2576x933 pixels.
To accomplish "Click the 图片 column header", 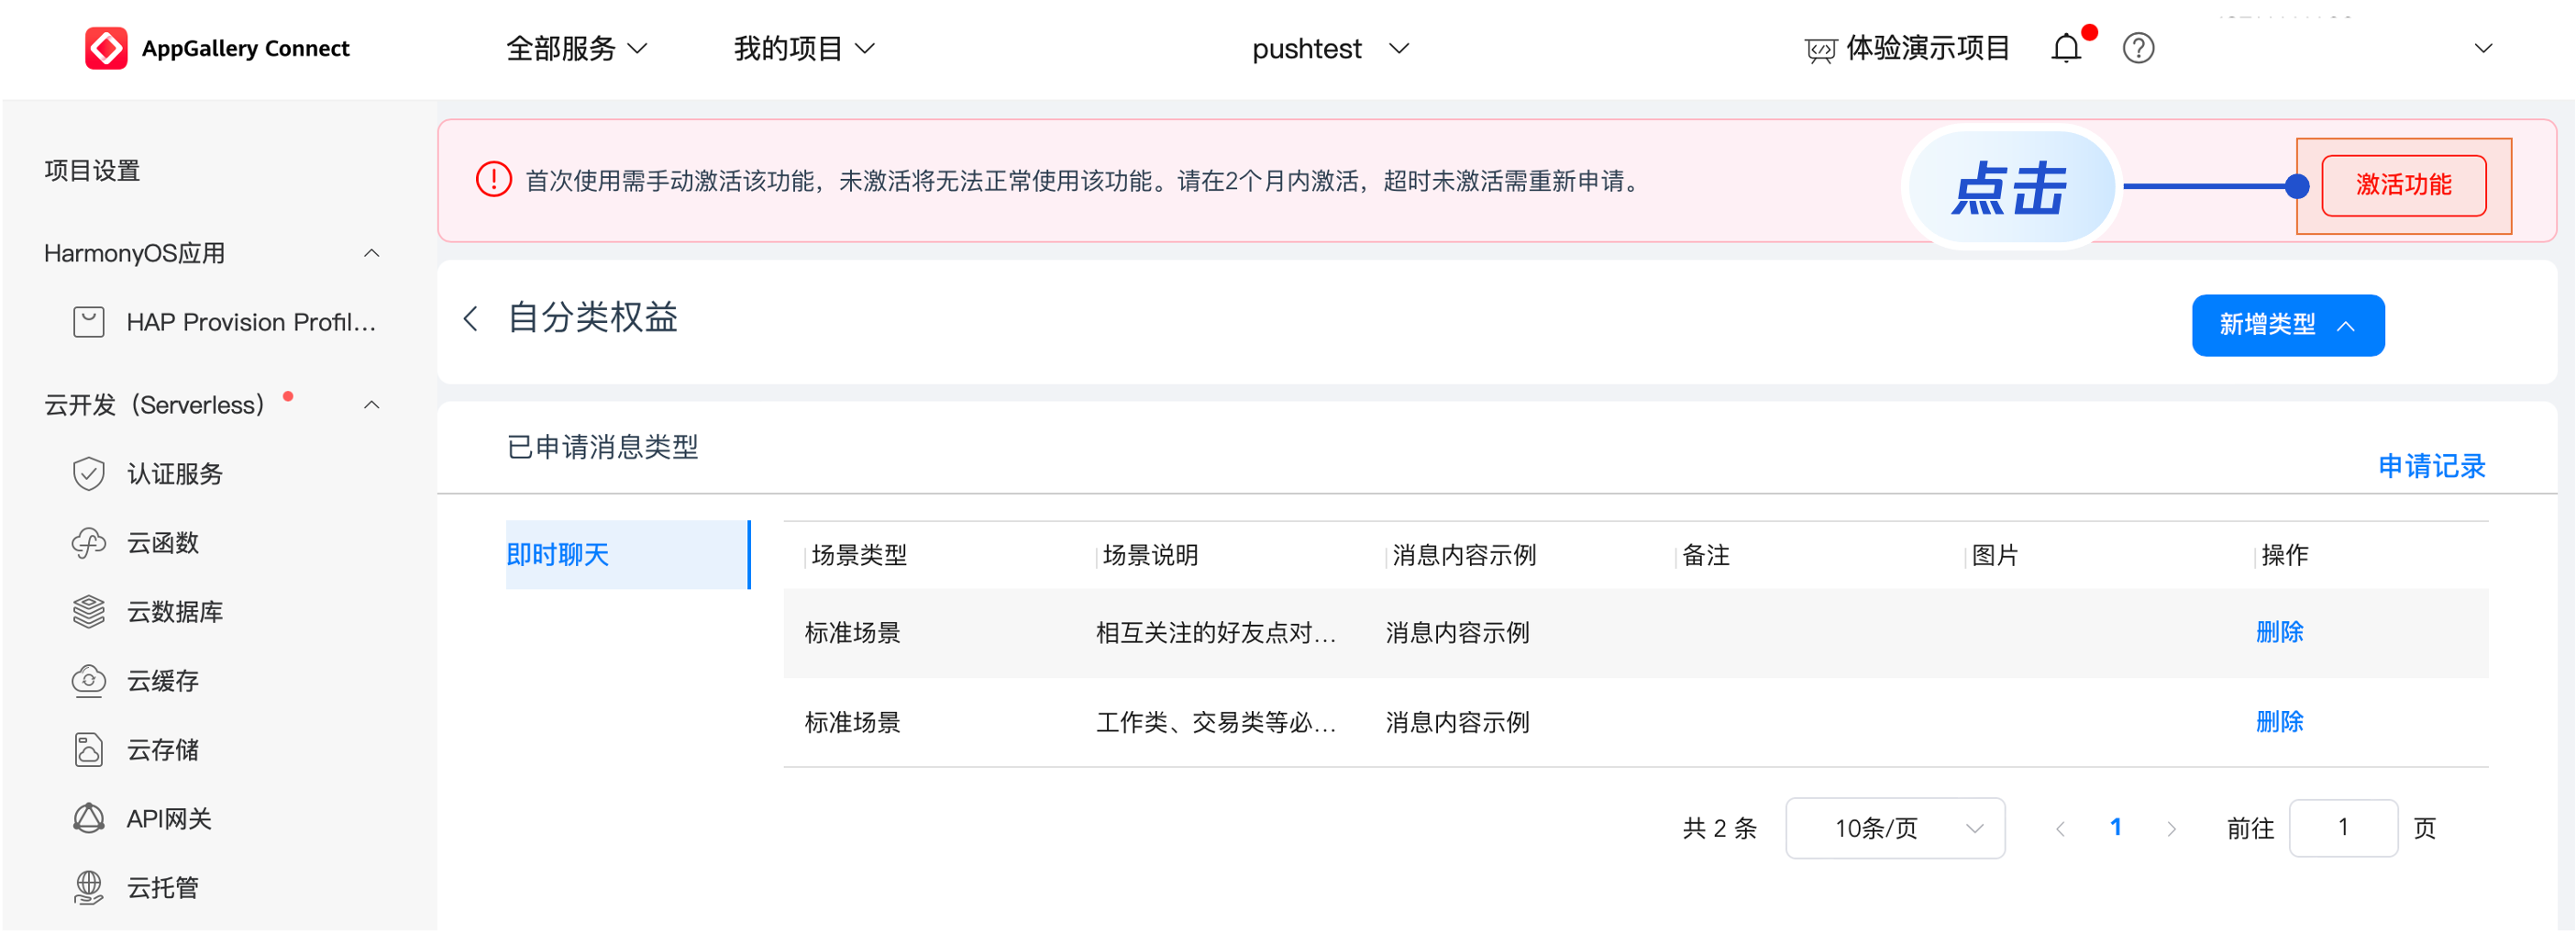I will point(1995,555).
